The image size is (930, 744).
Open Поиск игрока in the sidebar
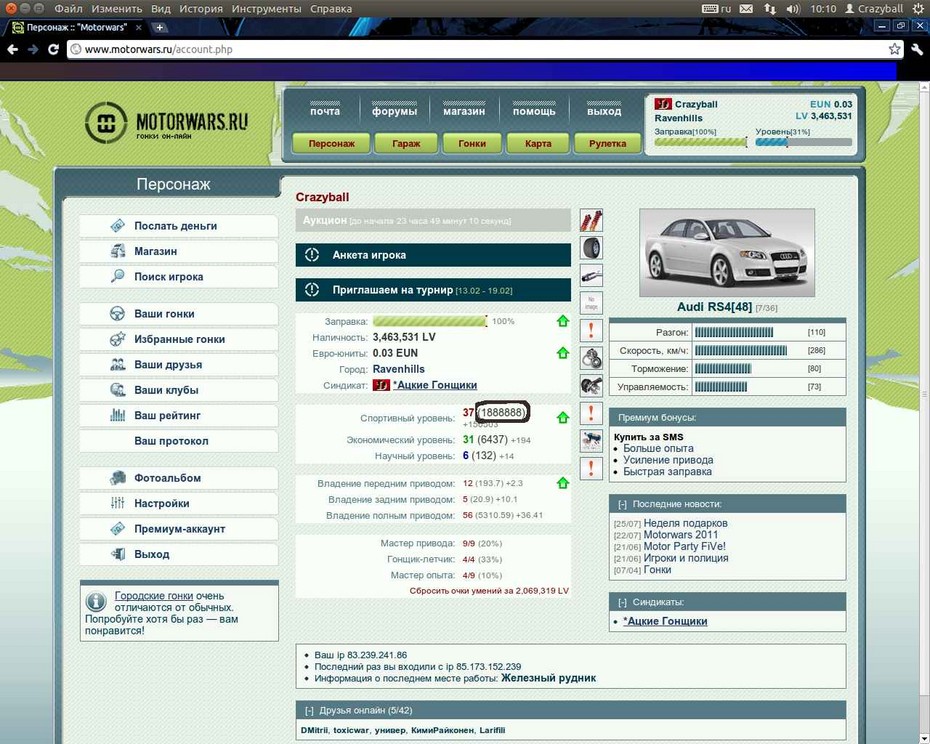point(179,277)
